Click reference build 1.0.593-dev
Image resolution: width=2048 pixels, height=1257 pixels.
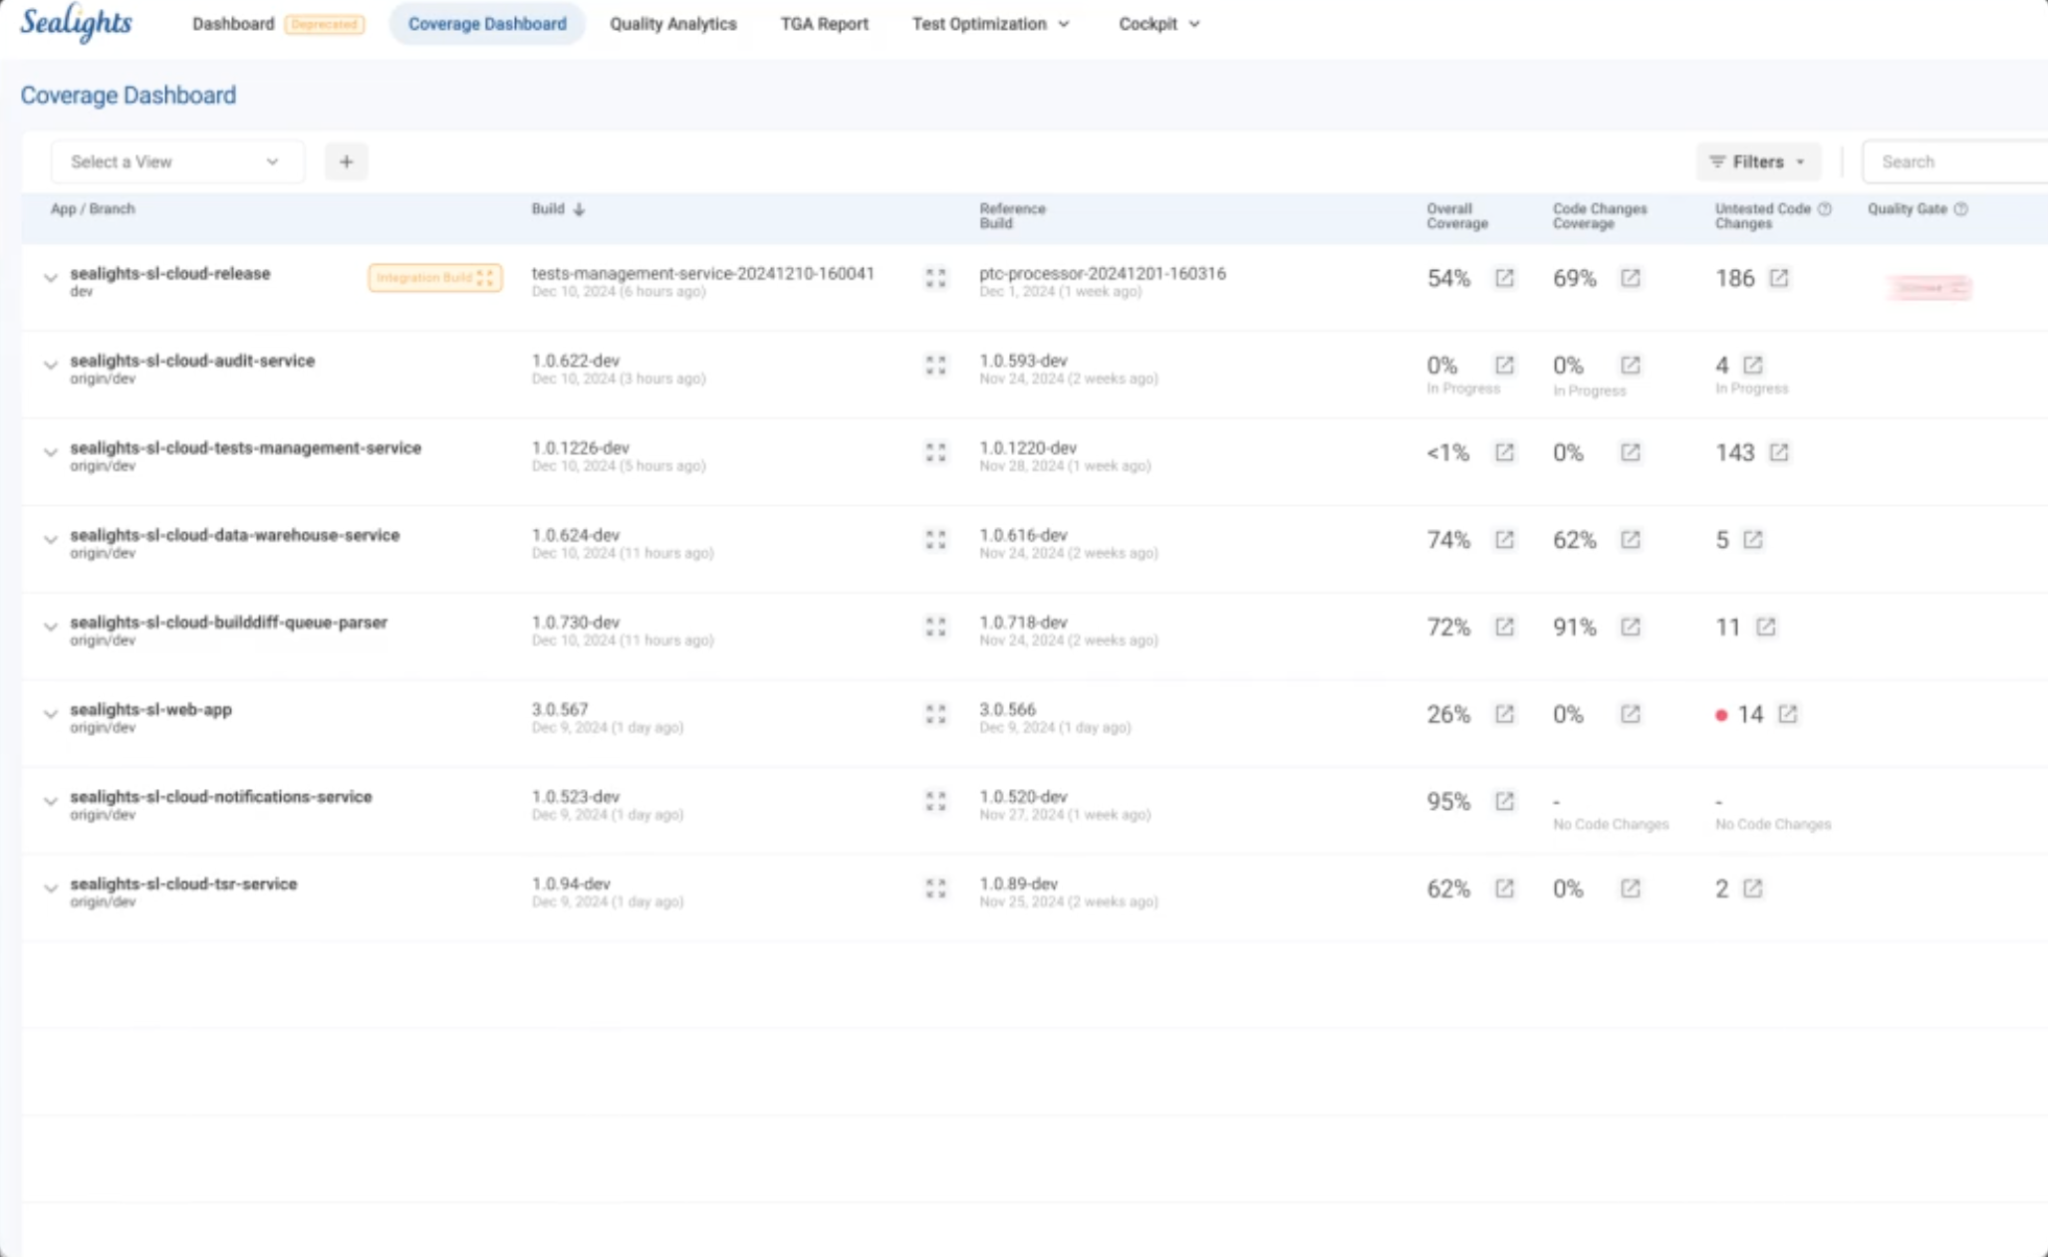coord(1023,361)
